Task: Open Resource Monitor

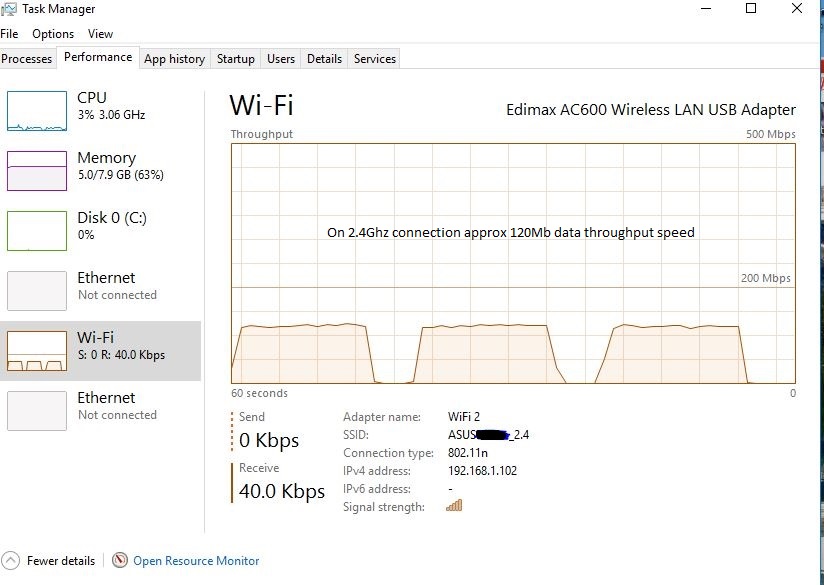Action: 196,560
